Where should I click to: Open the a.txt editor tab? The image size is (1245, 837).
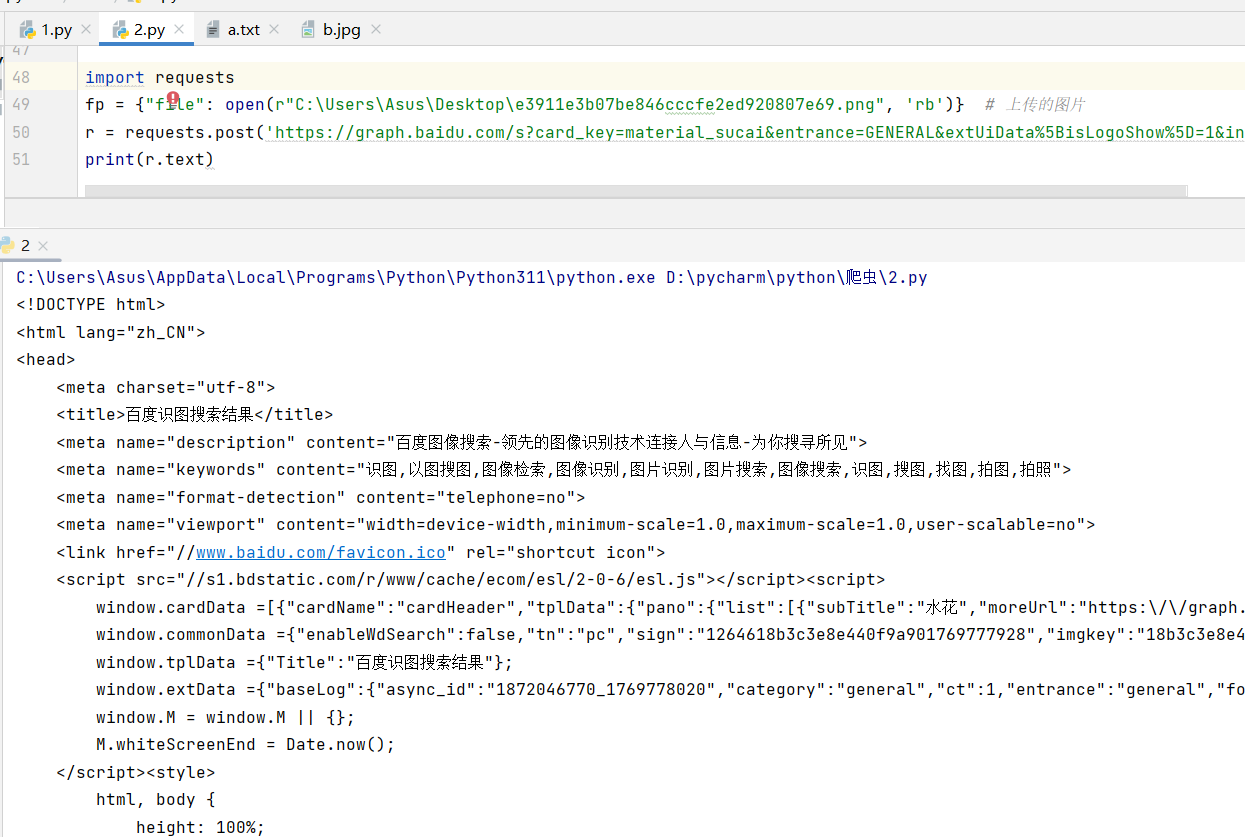tap(243, 30)
